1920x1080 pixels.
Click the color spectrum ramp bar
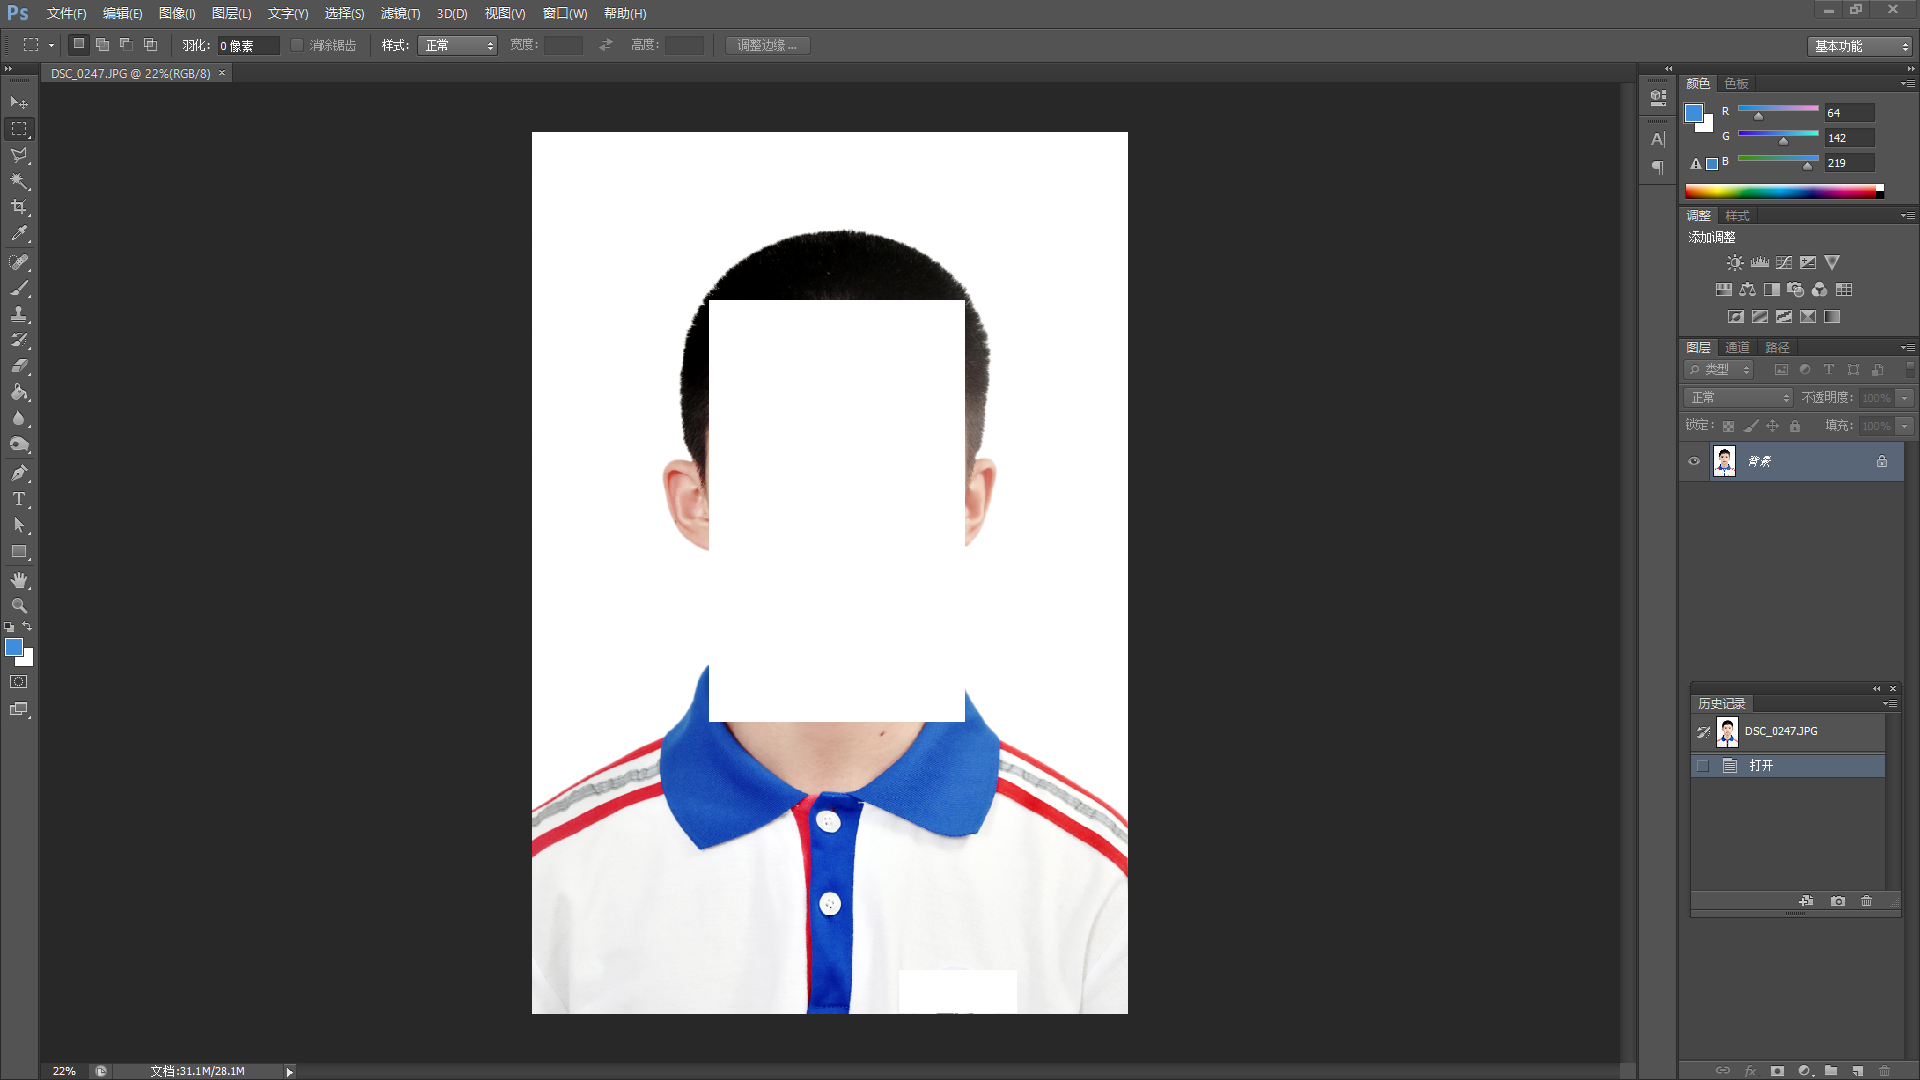[1784, 190]
